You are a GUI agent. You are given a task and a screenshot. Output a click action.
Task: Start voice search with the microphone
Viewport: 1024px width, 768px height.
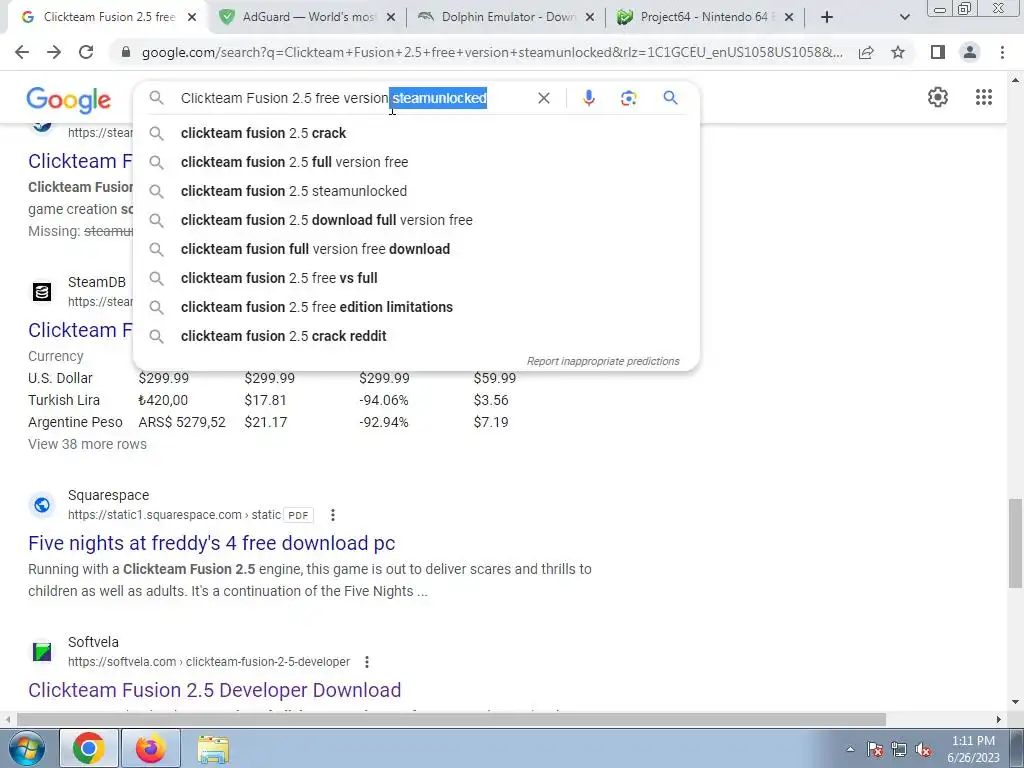(x=588, y=98)
